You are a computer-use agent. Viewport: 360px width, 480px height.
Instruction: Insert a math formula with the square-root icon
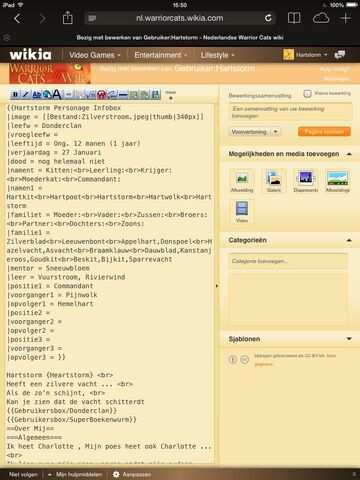pyautogui.click(x=90, y=95)
